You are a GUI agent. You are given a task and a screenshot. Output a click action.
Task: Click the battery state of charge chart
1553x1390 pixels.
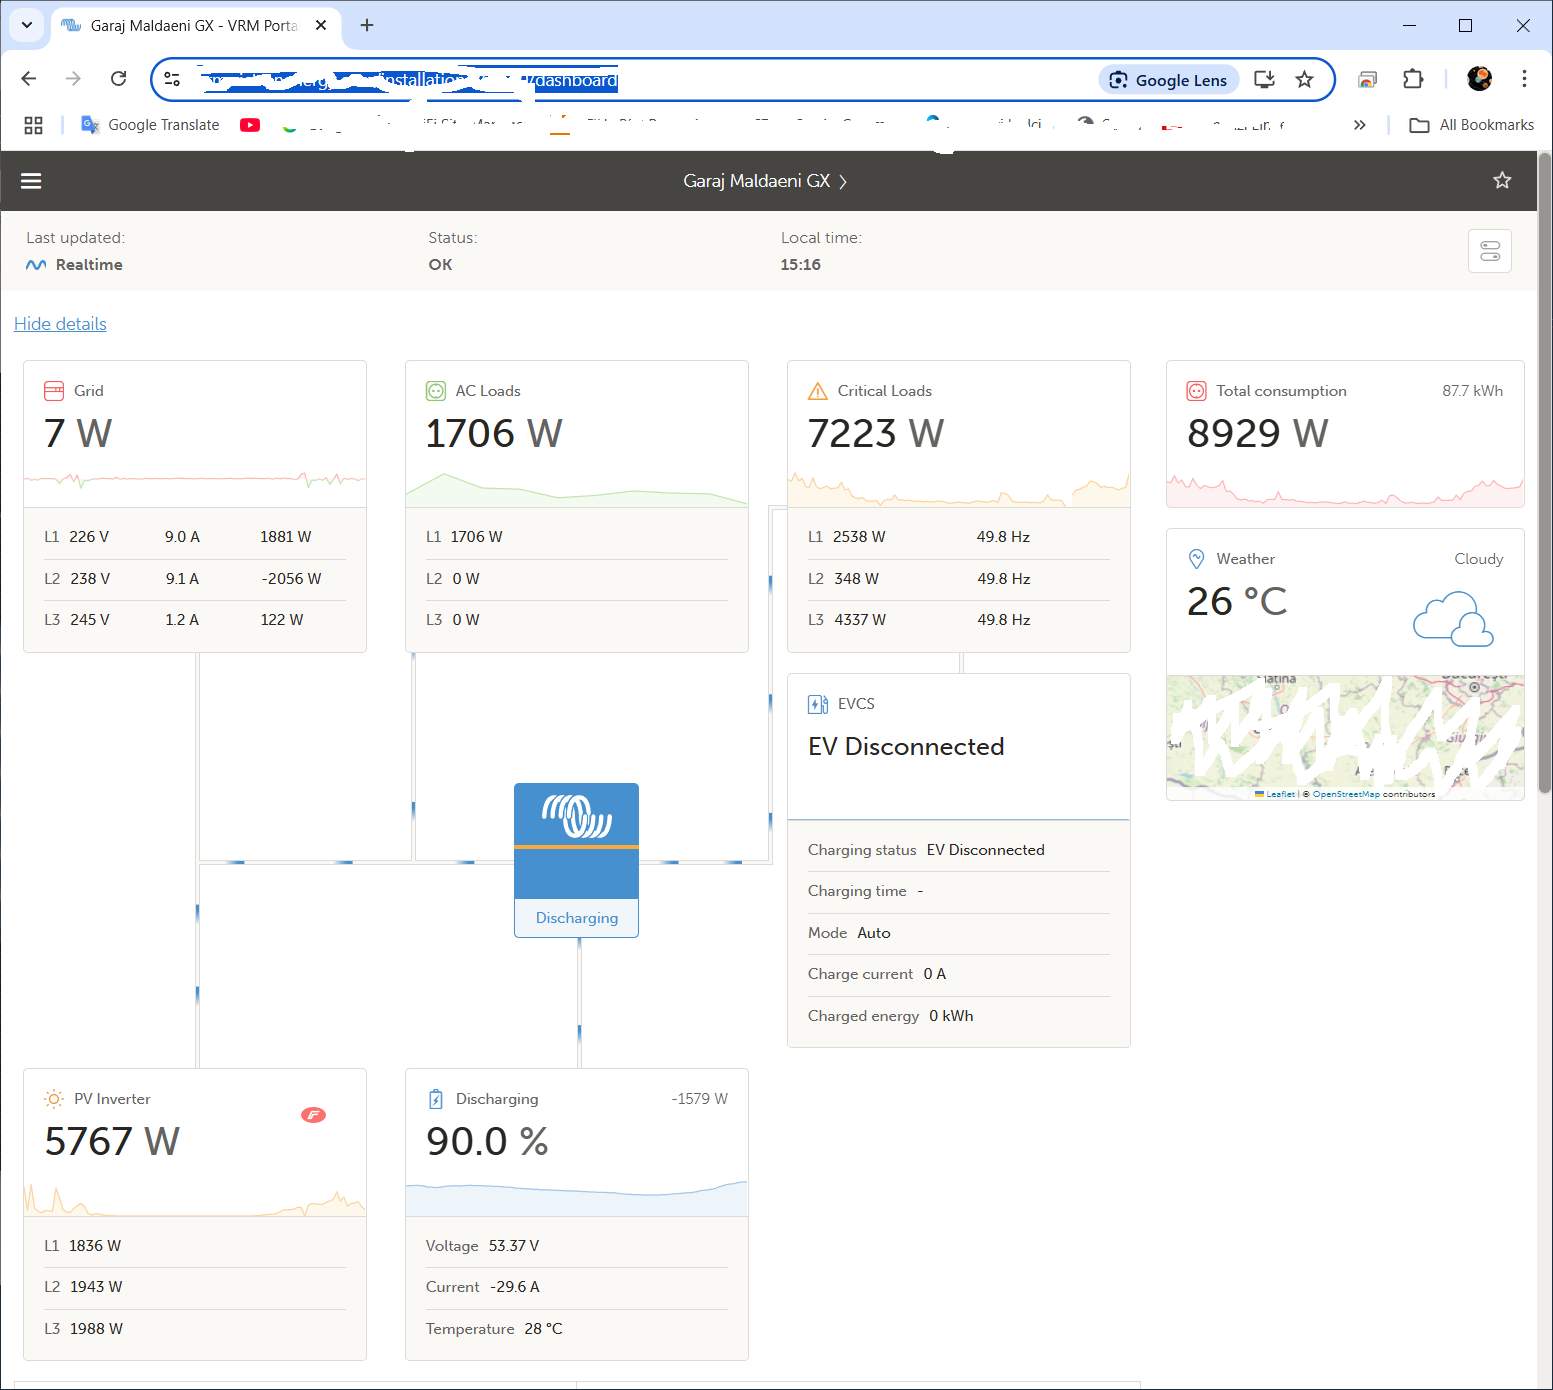coord(577,1197)
